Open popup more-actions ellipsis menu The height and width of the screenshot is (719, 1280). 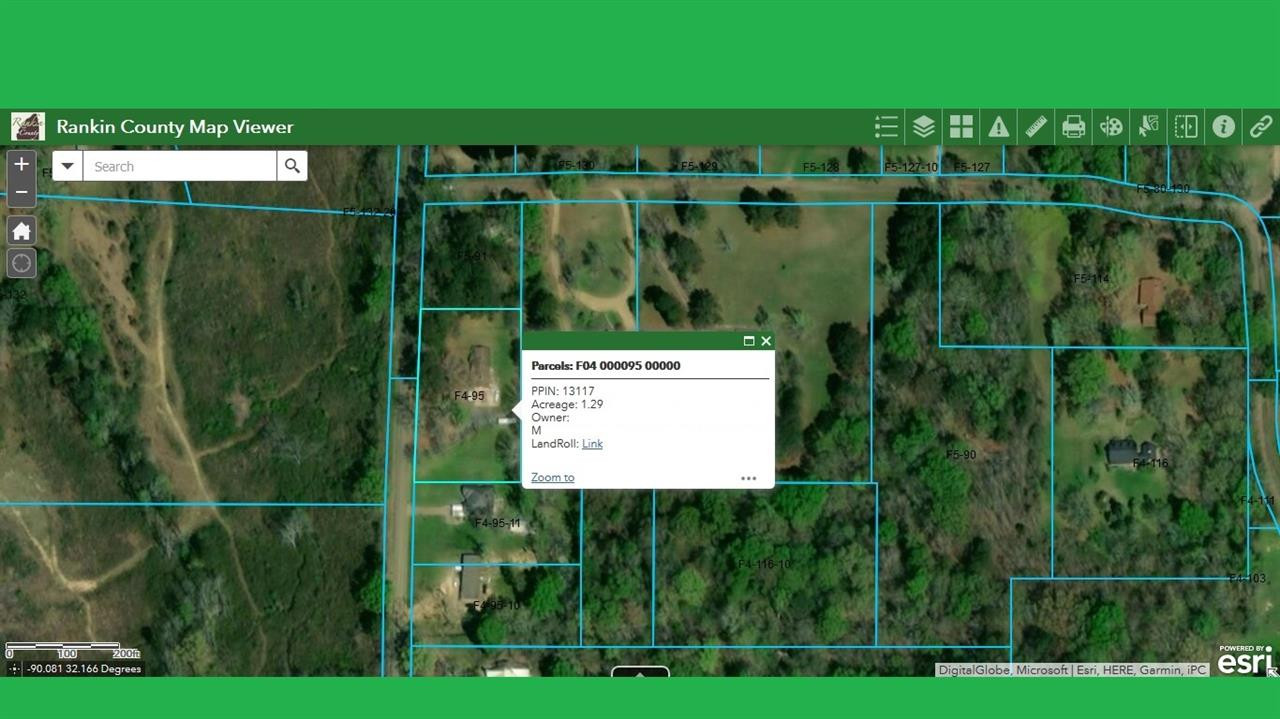(x=748, y=478)
